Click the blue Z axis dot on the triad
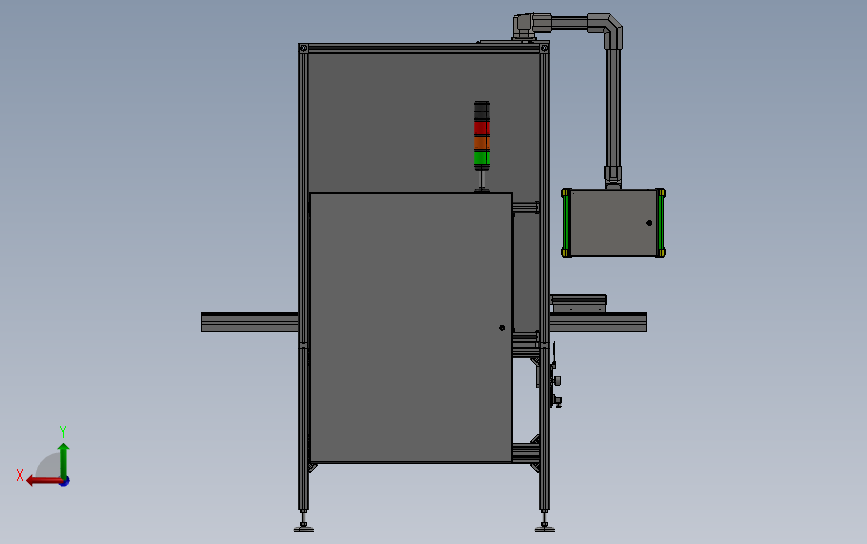867x544 pixels. tap(65, 482)
